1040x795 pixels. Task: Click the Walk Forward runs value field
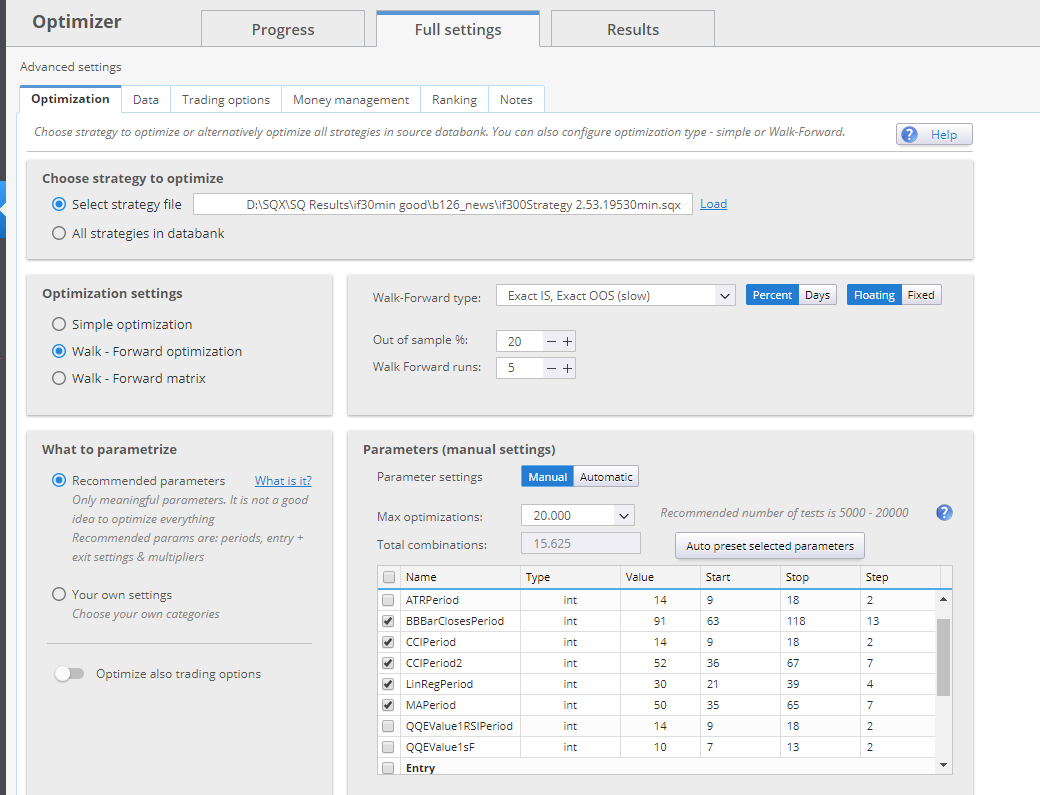520,368
